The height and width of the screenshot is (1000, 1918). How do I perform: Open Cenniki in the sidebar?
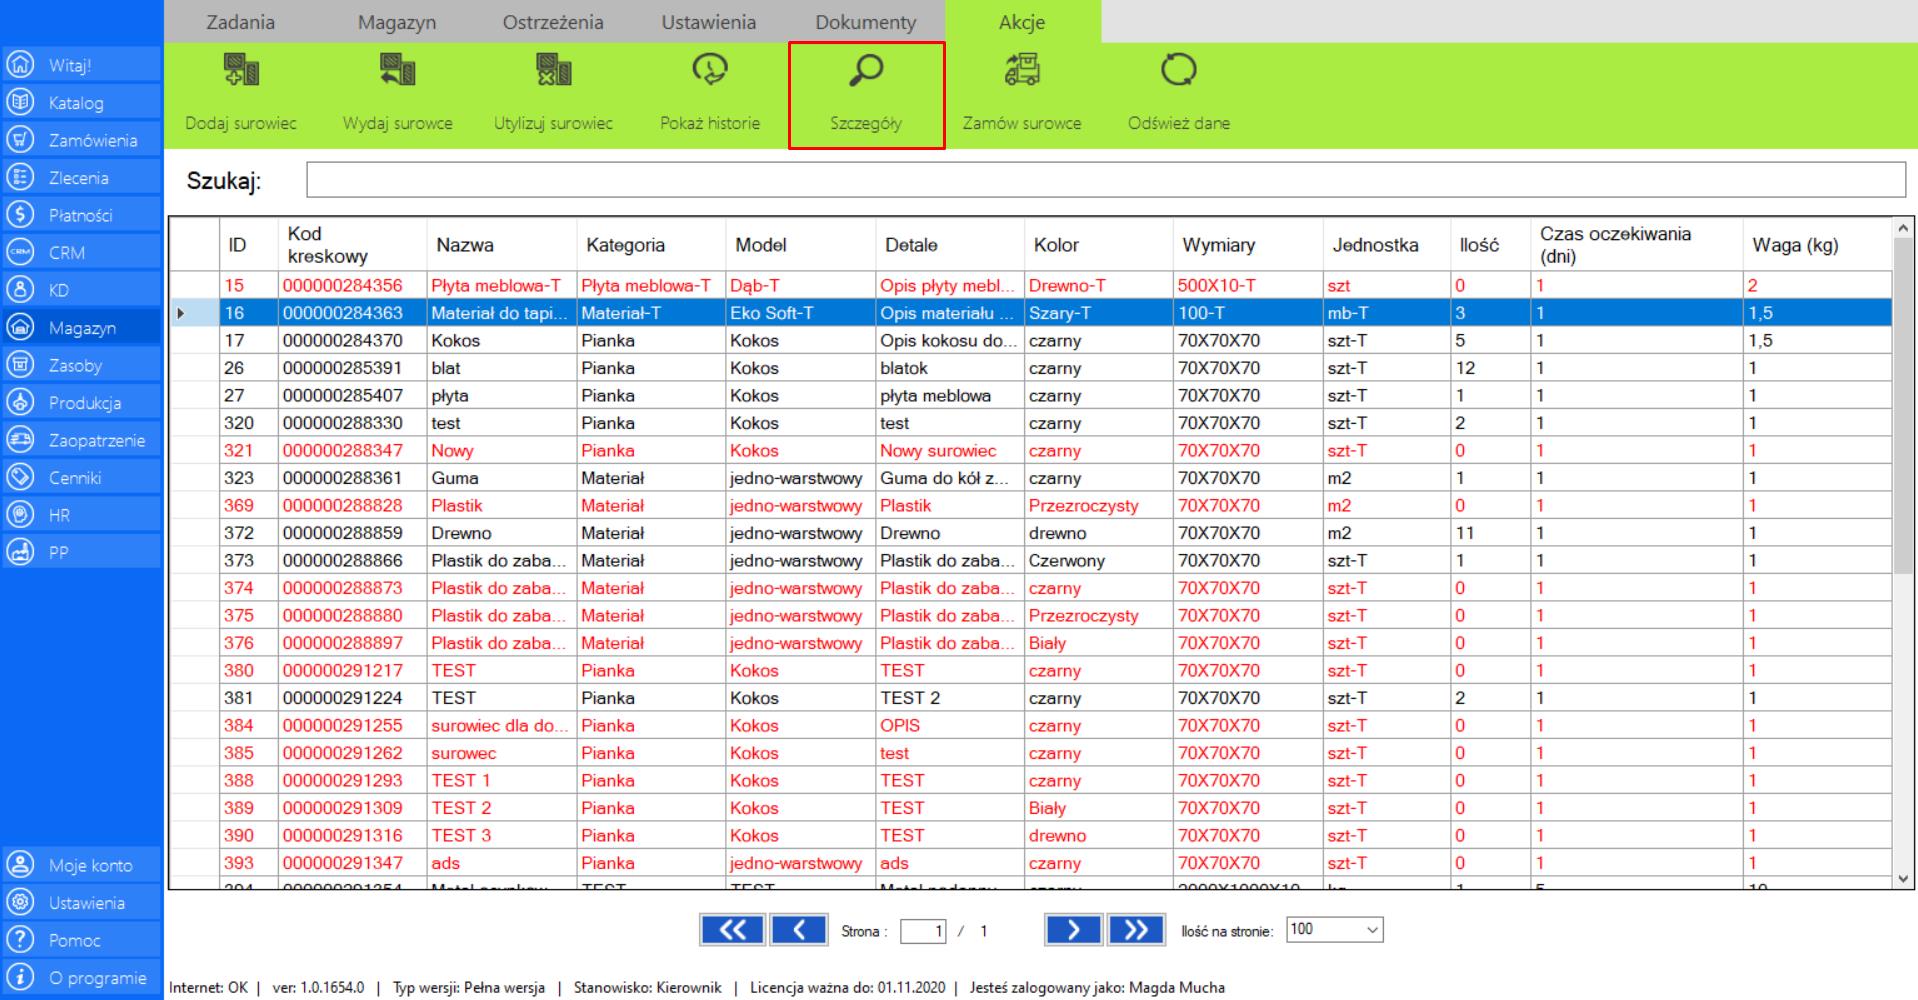81,478
